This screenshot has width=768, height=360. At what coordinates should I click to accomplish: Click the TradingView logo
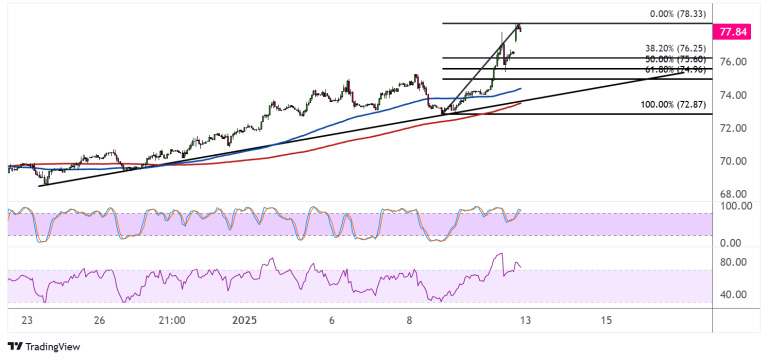point(45,346)
